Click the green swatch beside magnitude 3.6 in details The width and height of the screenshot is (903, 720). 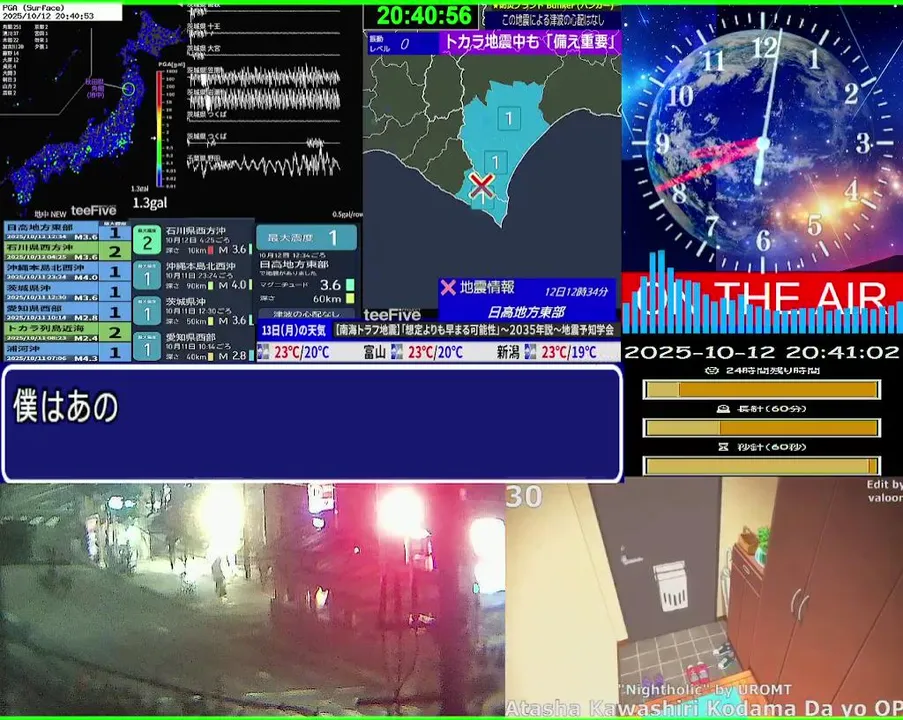pos(350,285)
